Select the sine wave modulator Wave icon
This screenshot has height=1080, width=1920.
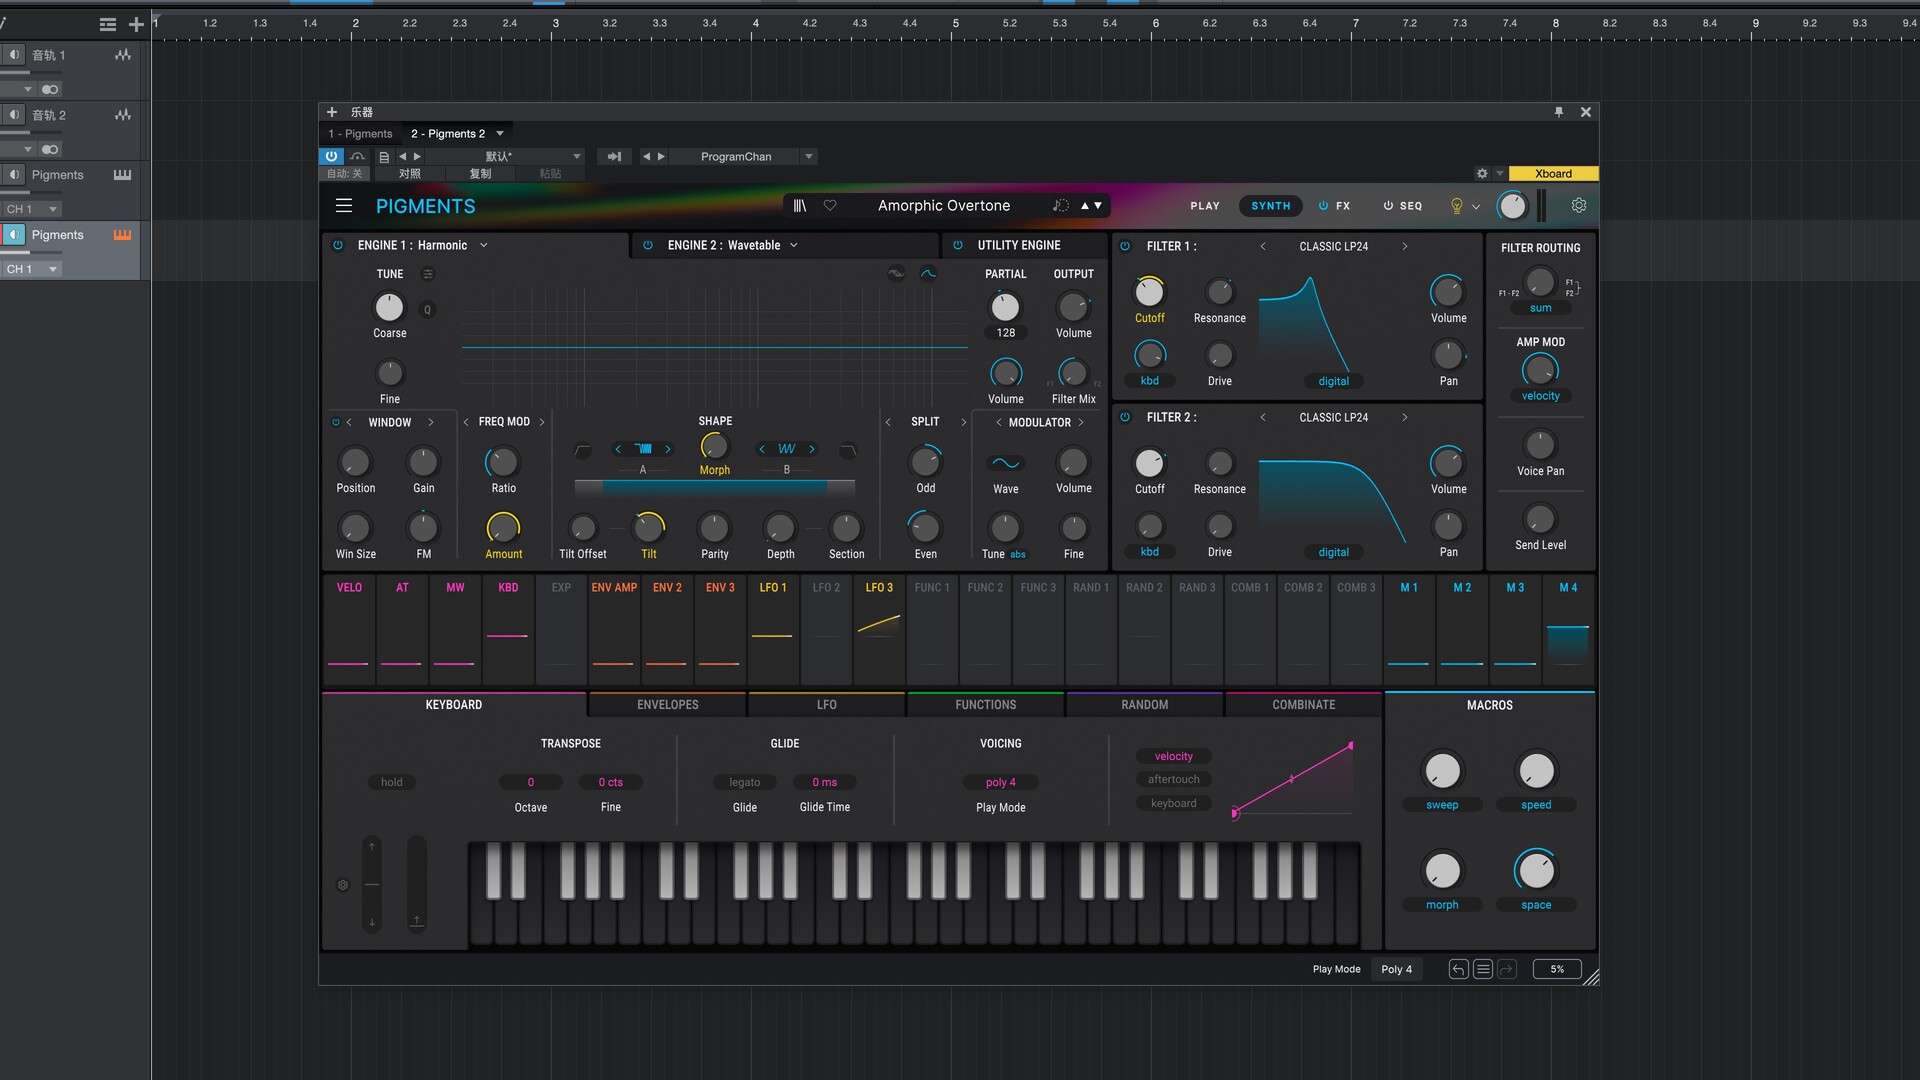[1005, 463]
